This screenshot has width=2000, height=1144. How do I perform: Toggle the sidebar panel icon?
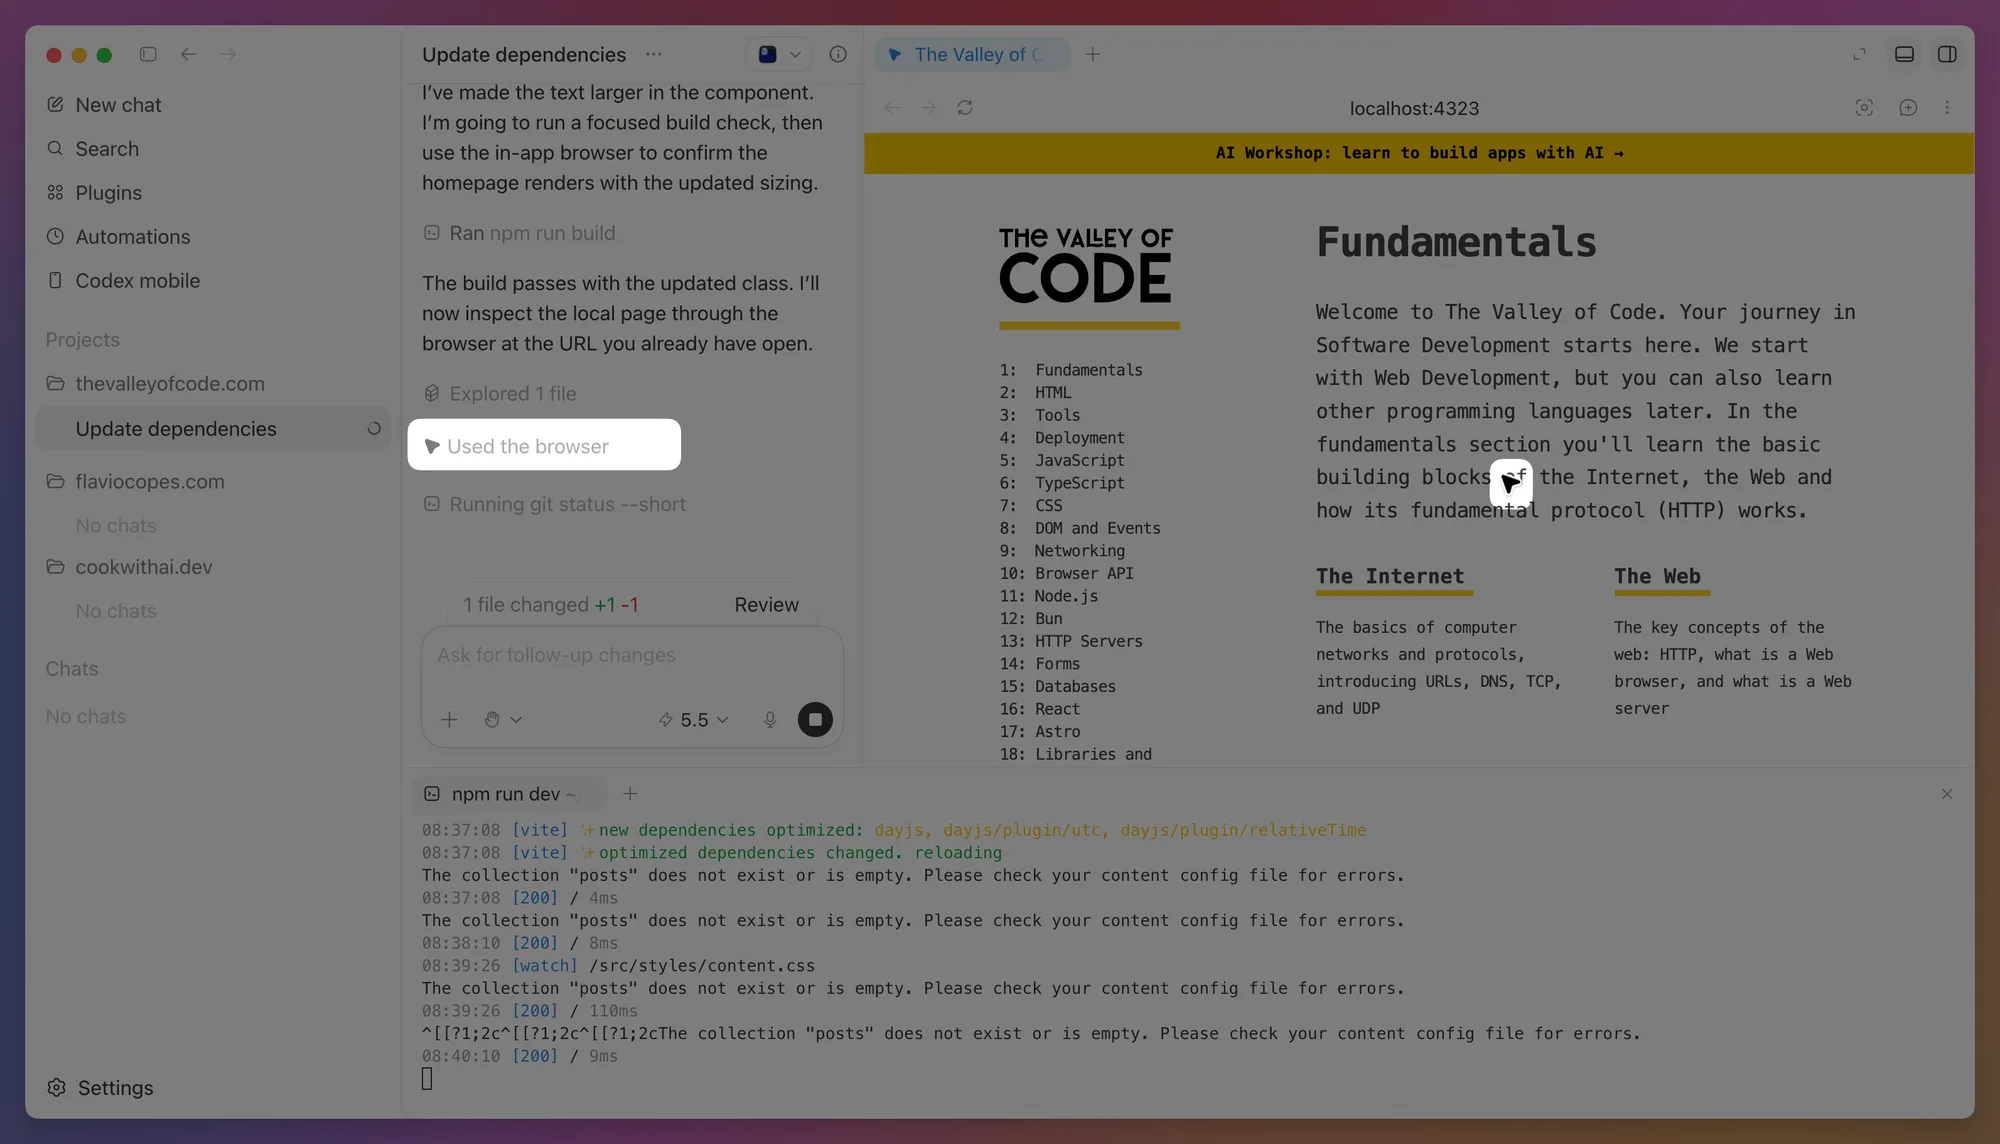click(x=148, y=54)
